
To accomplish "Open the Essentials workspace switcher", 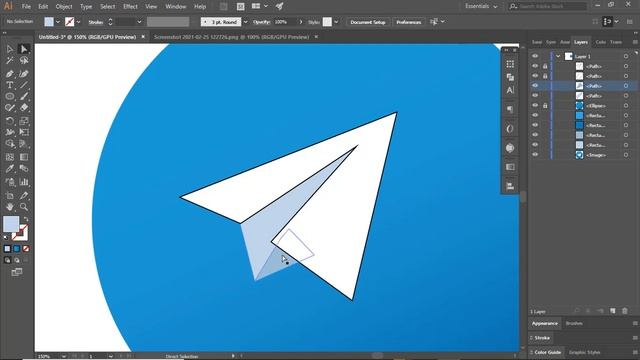I will [481, 7].
